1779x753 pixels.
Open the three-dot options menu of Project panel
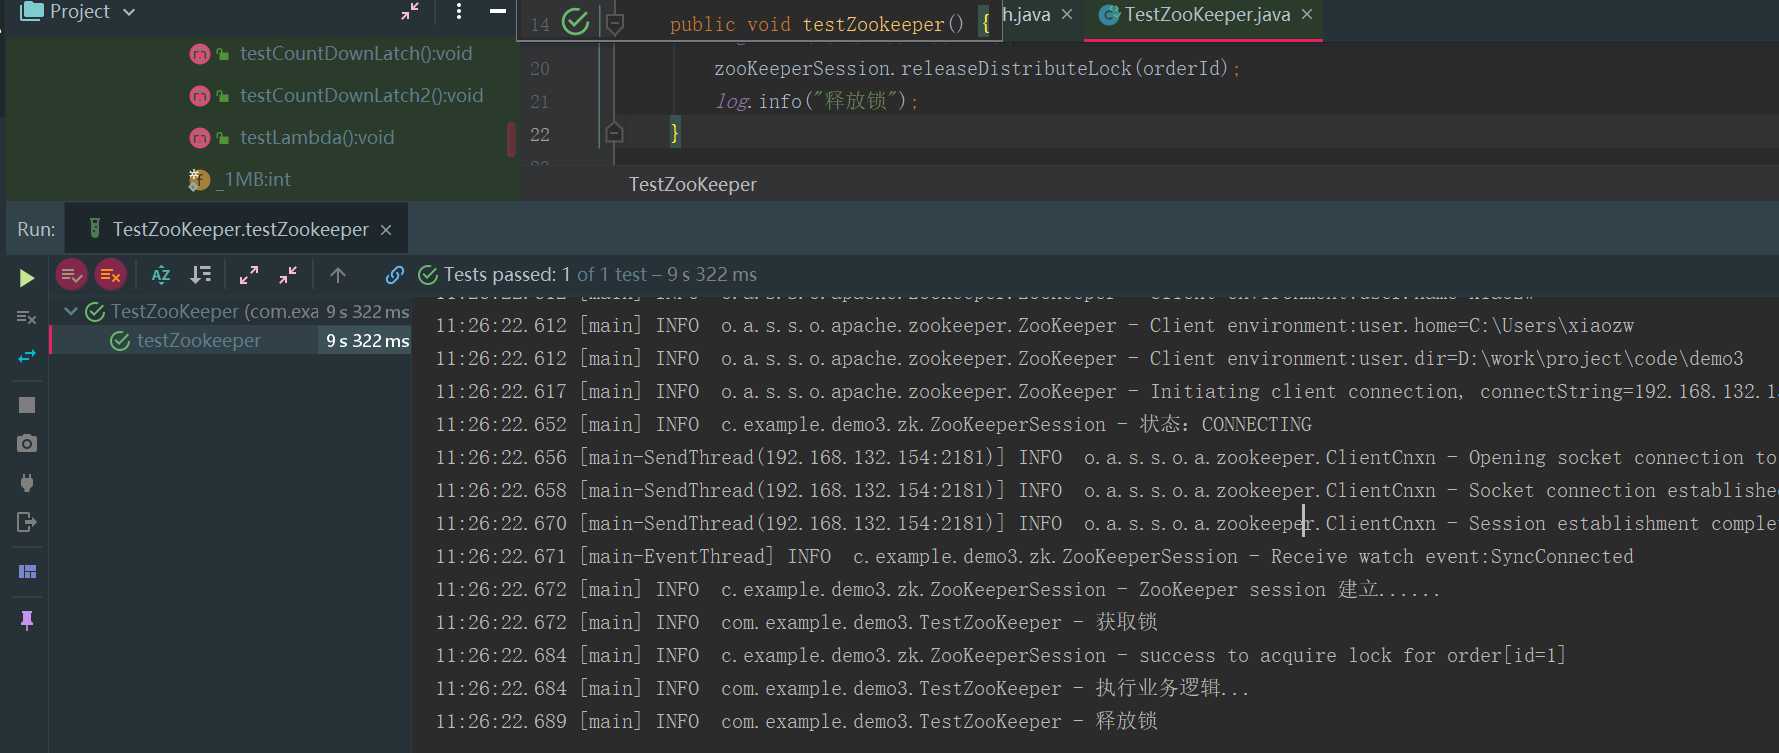[x=458, y=11]
